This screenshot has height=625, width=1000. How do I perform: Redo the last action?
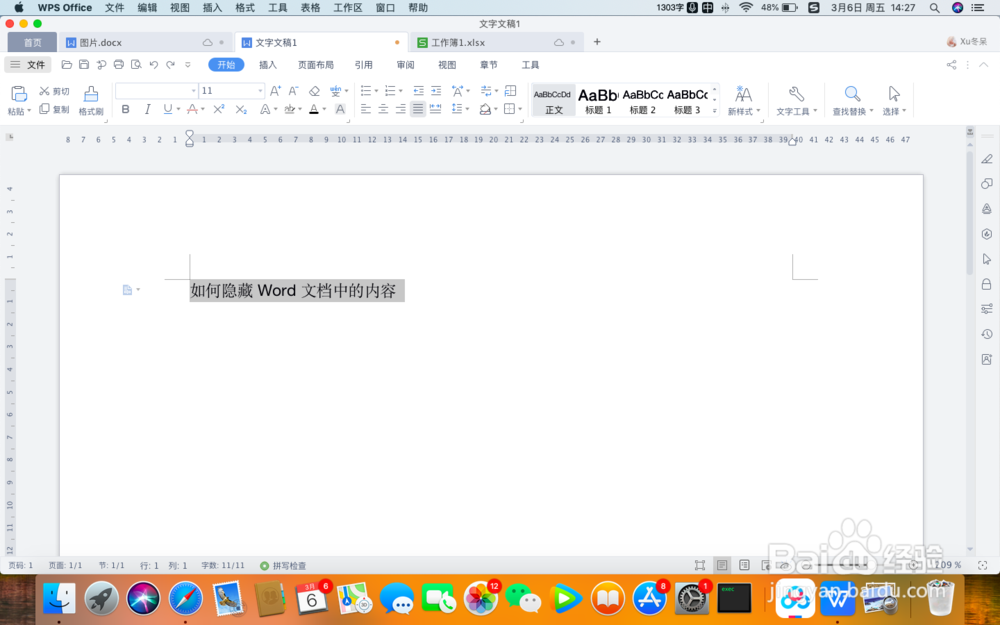click(x=170, y=64)
